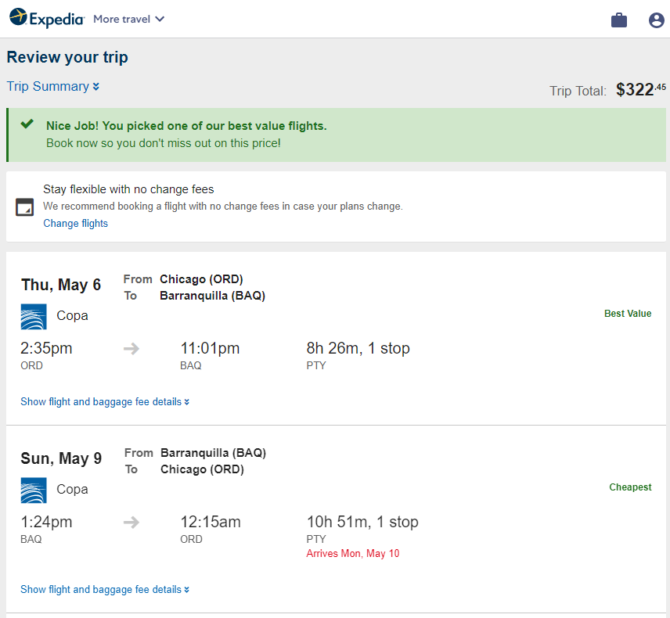Click the Expedia logo

pyautogui.click(x=47, y=18)
